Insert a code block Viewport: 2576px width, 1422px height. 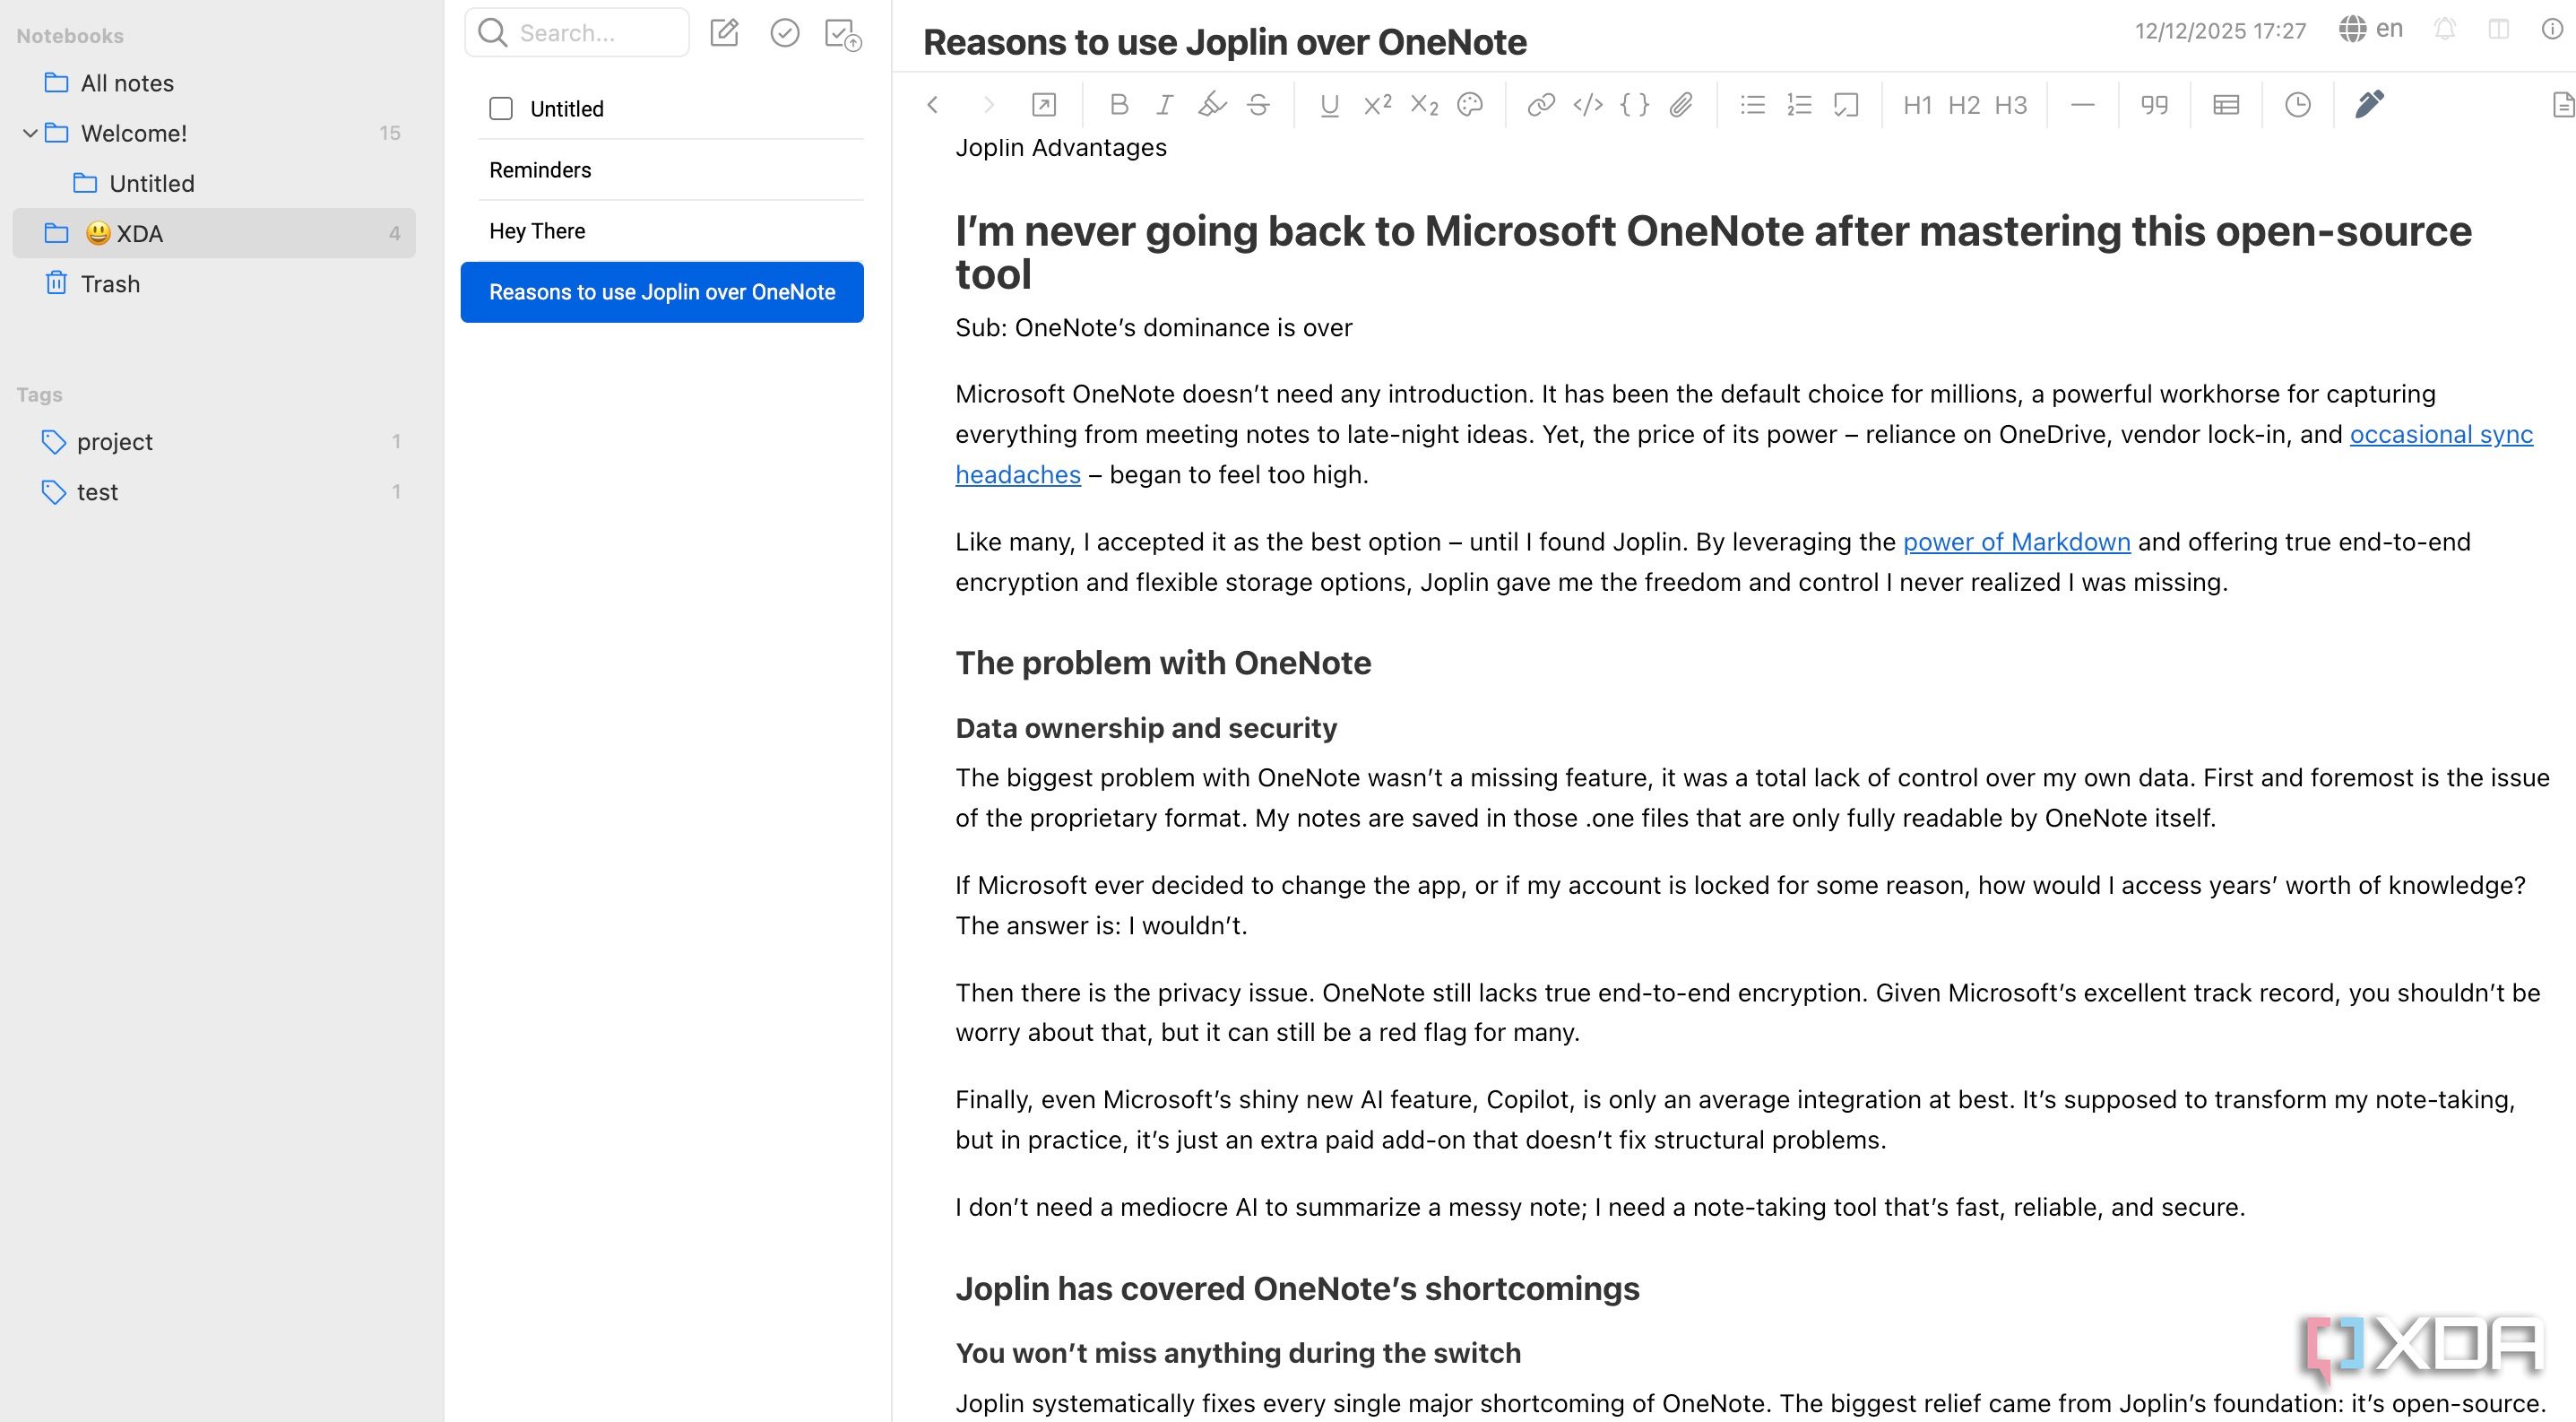click(1635, 105)
